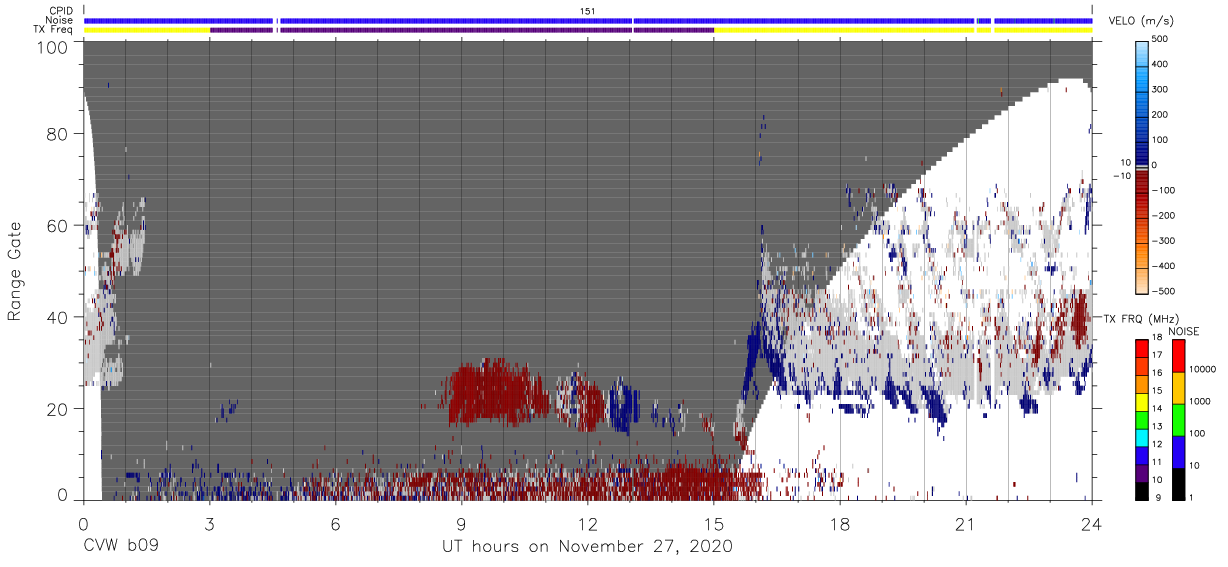The width and height of the screenshot is (1228, 567).
Task: Click the 200 label on velocity colorbar
Action: [x=1160, y=115]
